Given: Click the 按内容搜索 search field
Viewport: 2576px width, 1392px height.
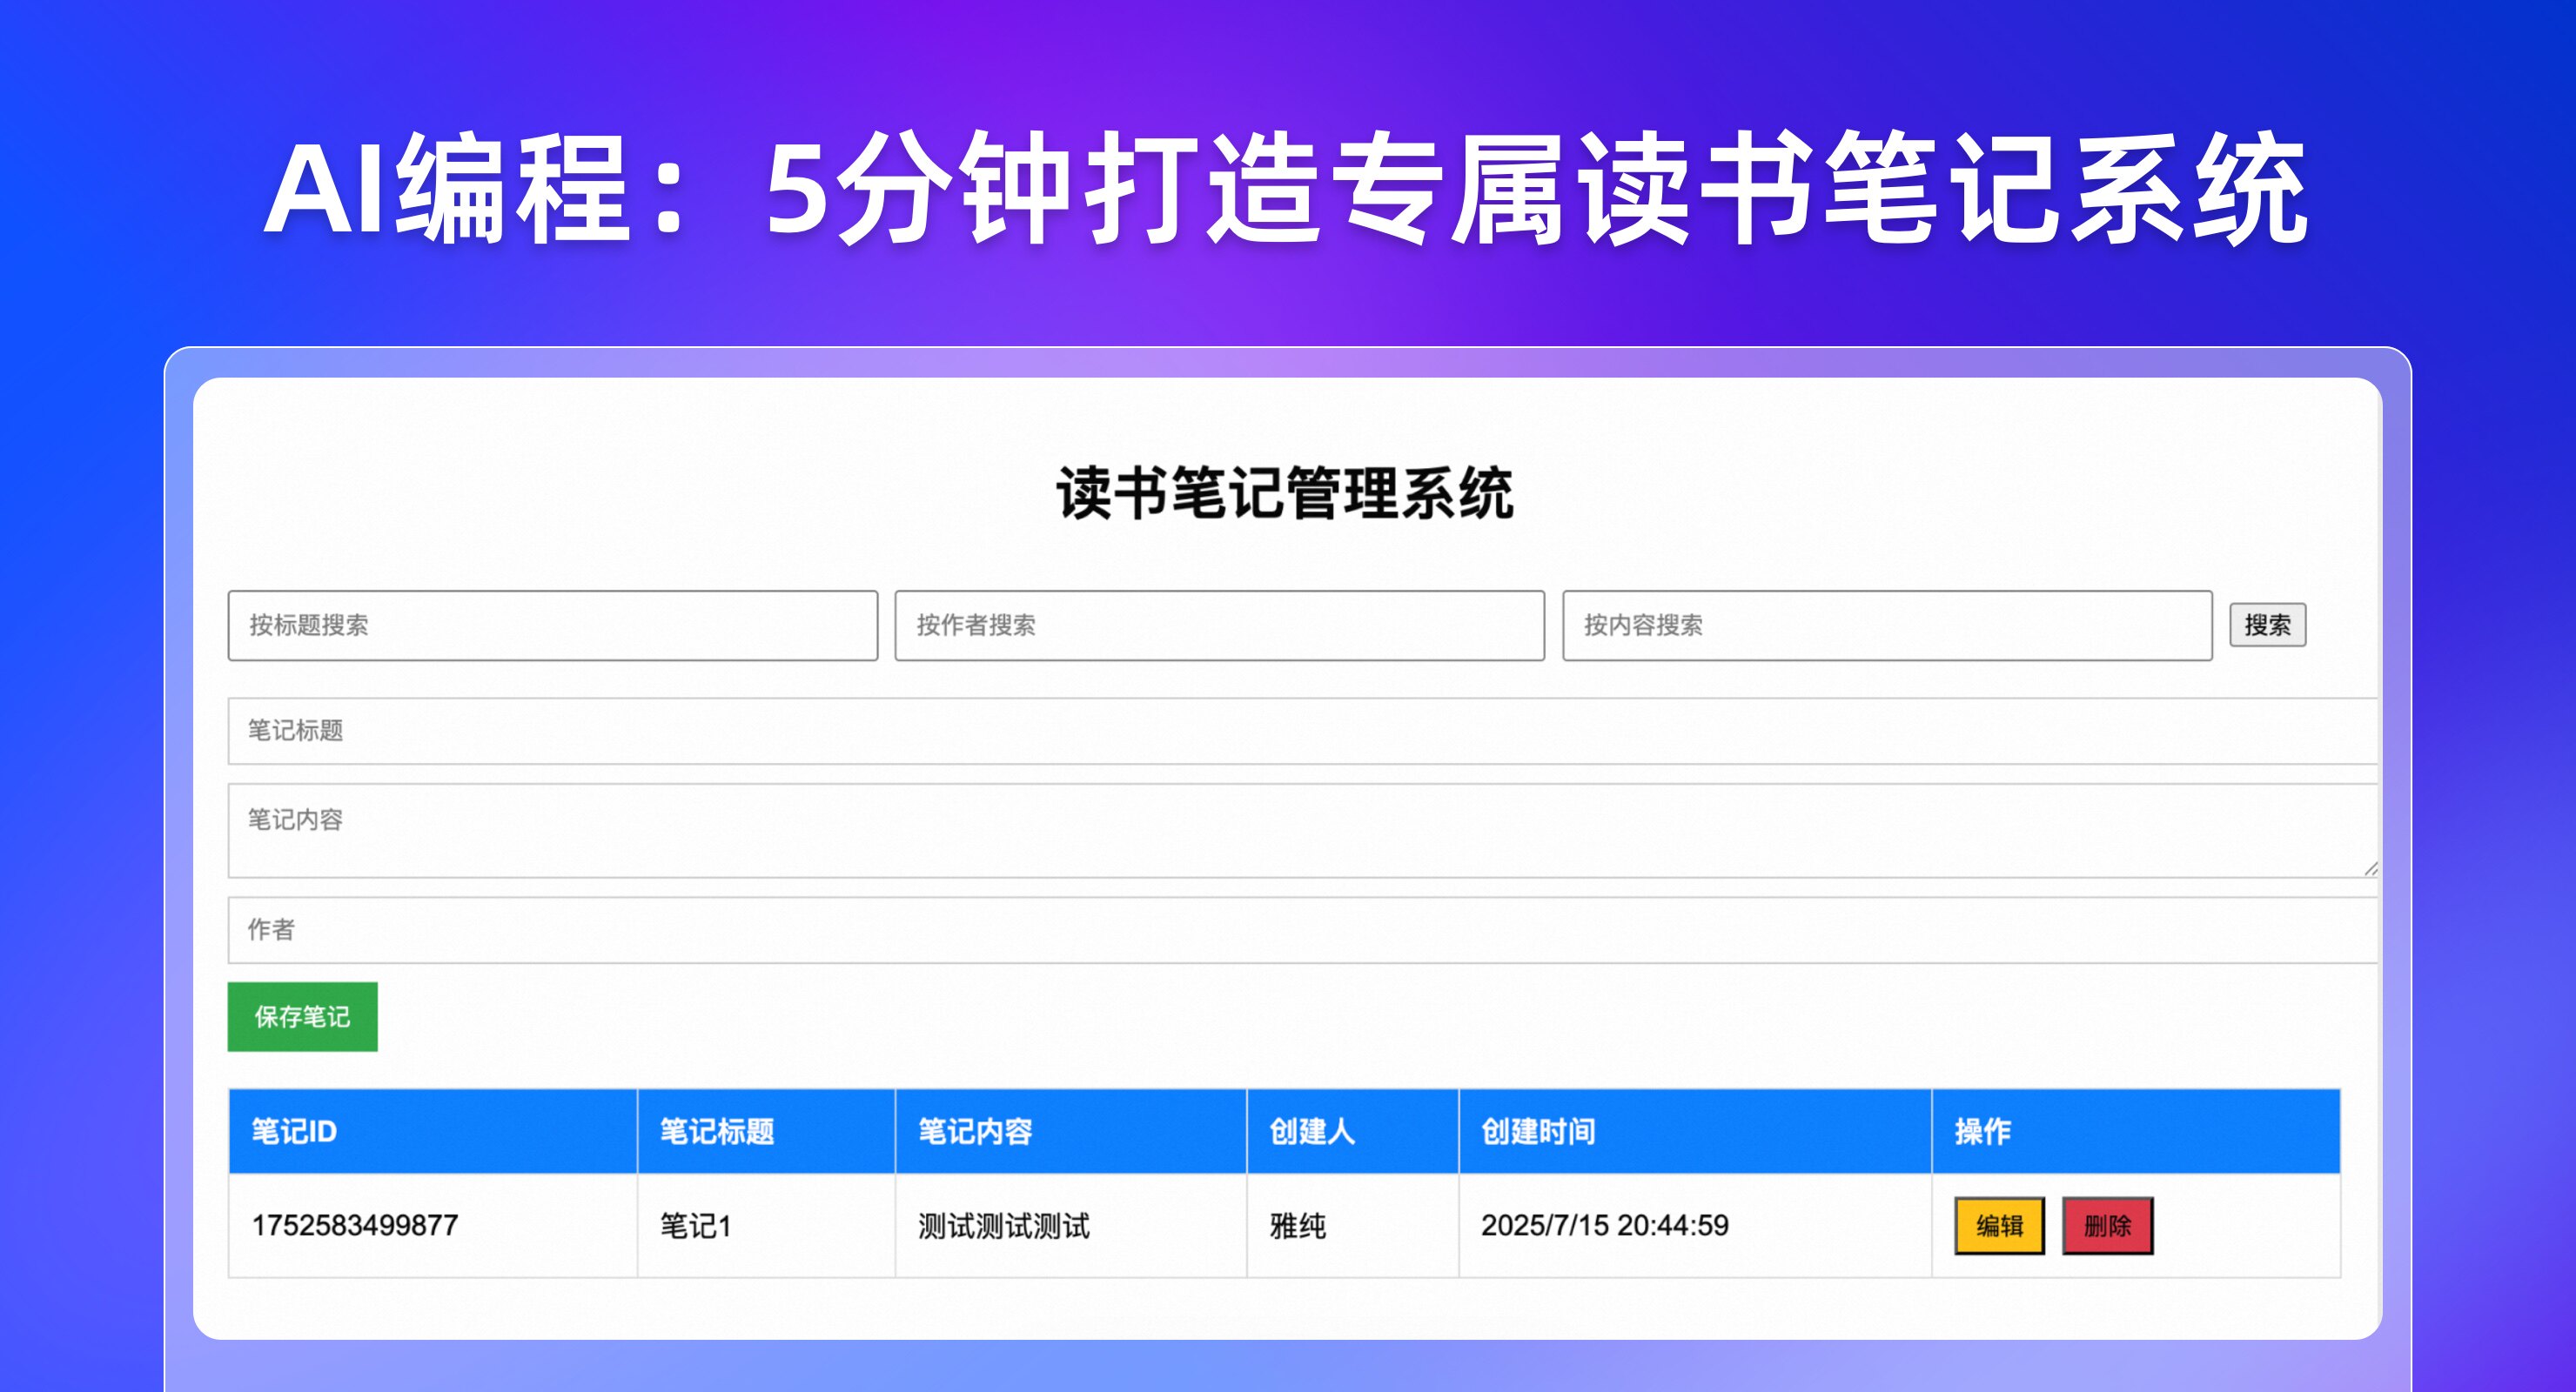Looking at the screenshot, I should pos(1884,625).
